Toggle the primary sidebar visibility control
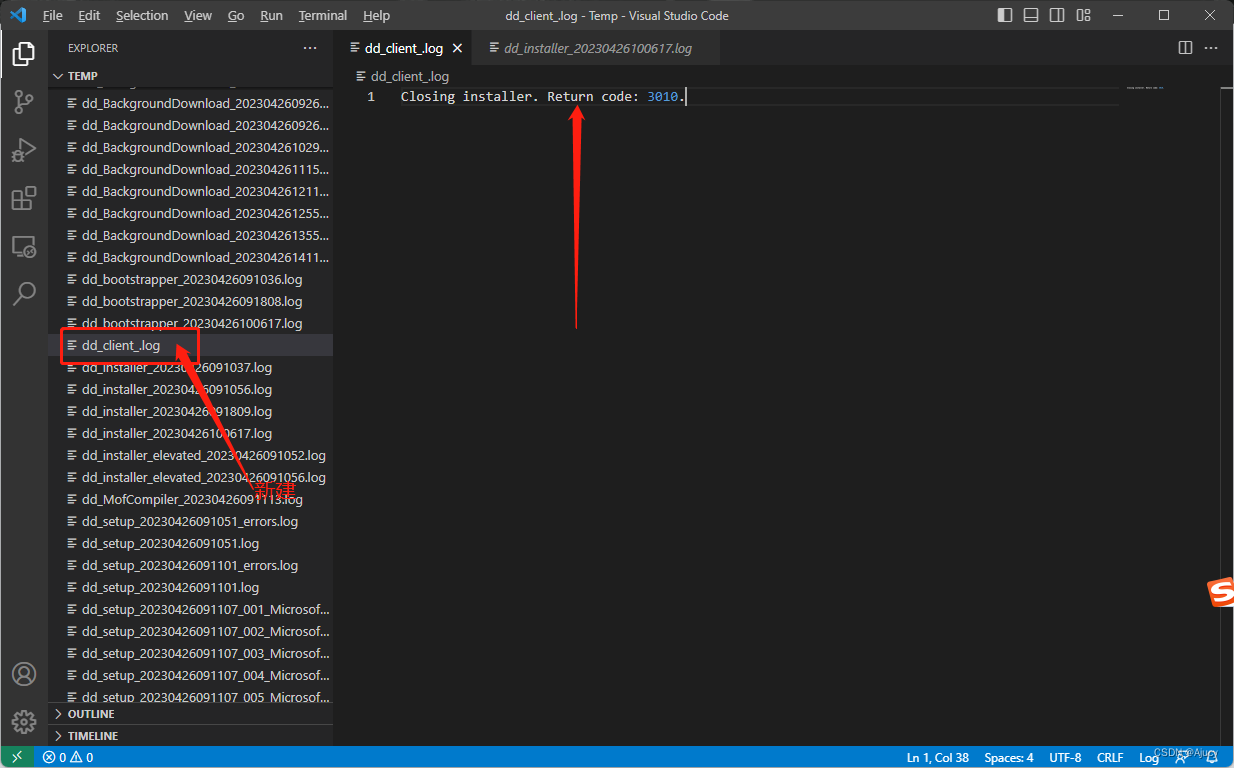1234x768 pixels. tap(1005, 15)
